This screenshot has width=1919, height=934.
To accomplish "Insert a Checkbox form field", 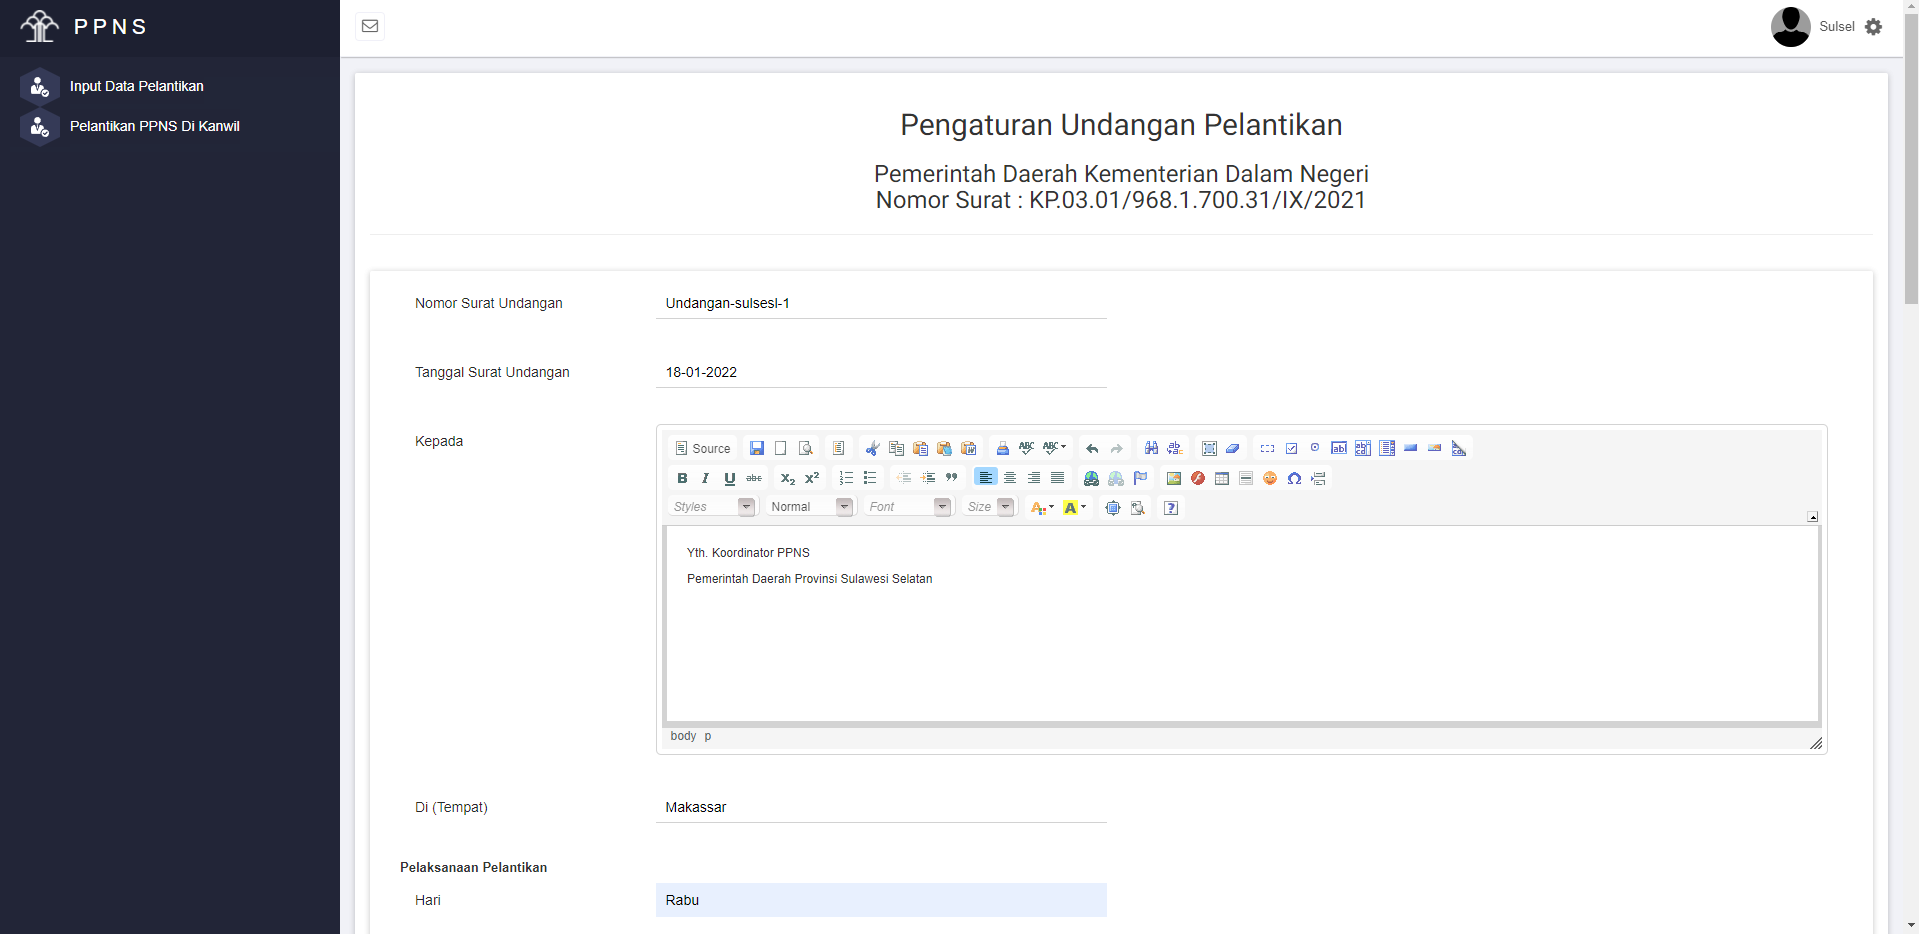I will pos(1291,448).
